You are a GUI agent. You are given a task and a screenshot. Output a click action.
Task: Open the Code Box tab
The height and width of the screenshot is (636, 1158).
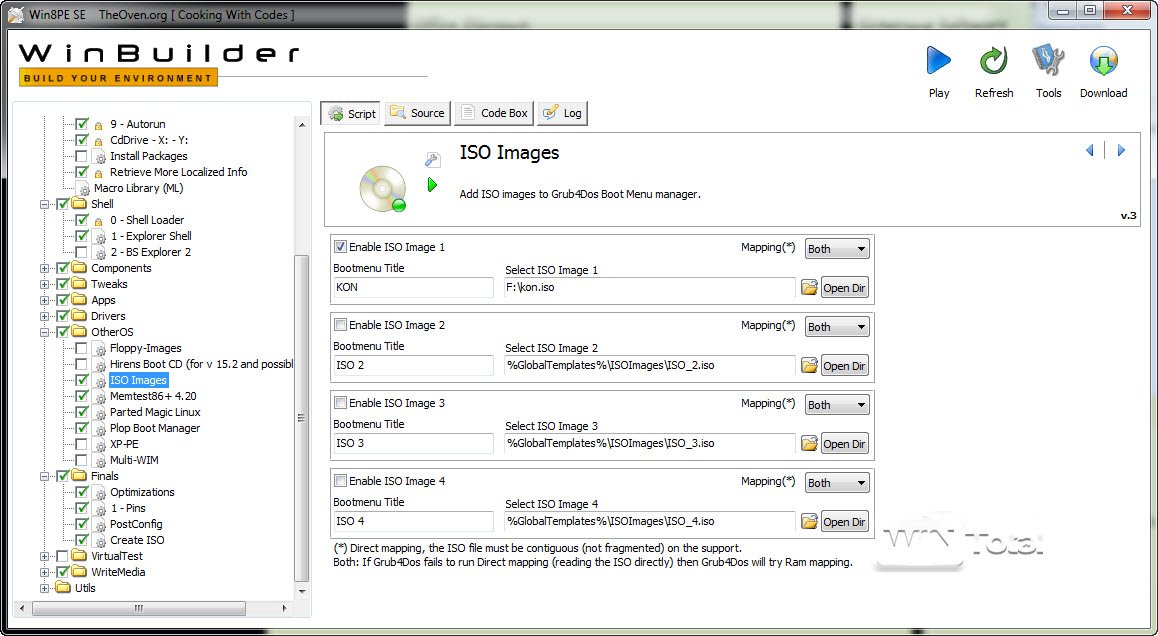[x=494, y=113]
